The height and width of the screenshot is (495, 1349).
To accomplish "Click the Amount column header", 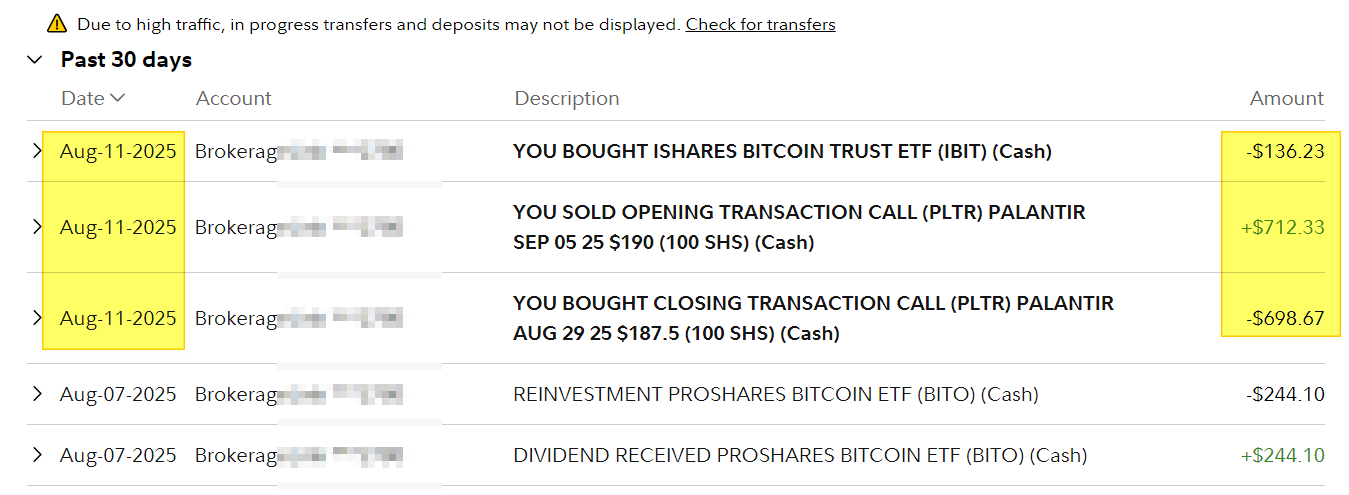I will [1286, 98].
